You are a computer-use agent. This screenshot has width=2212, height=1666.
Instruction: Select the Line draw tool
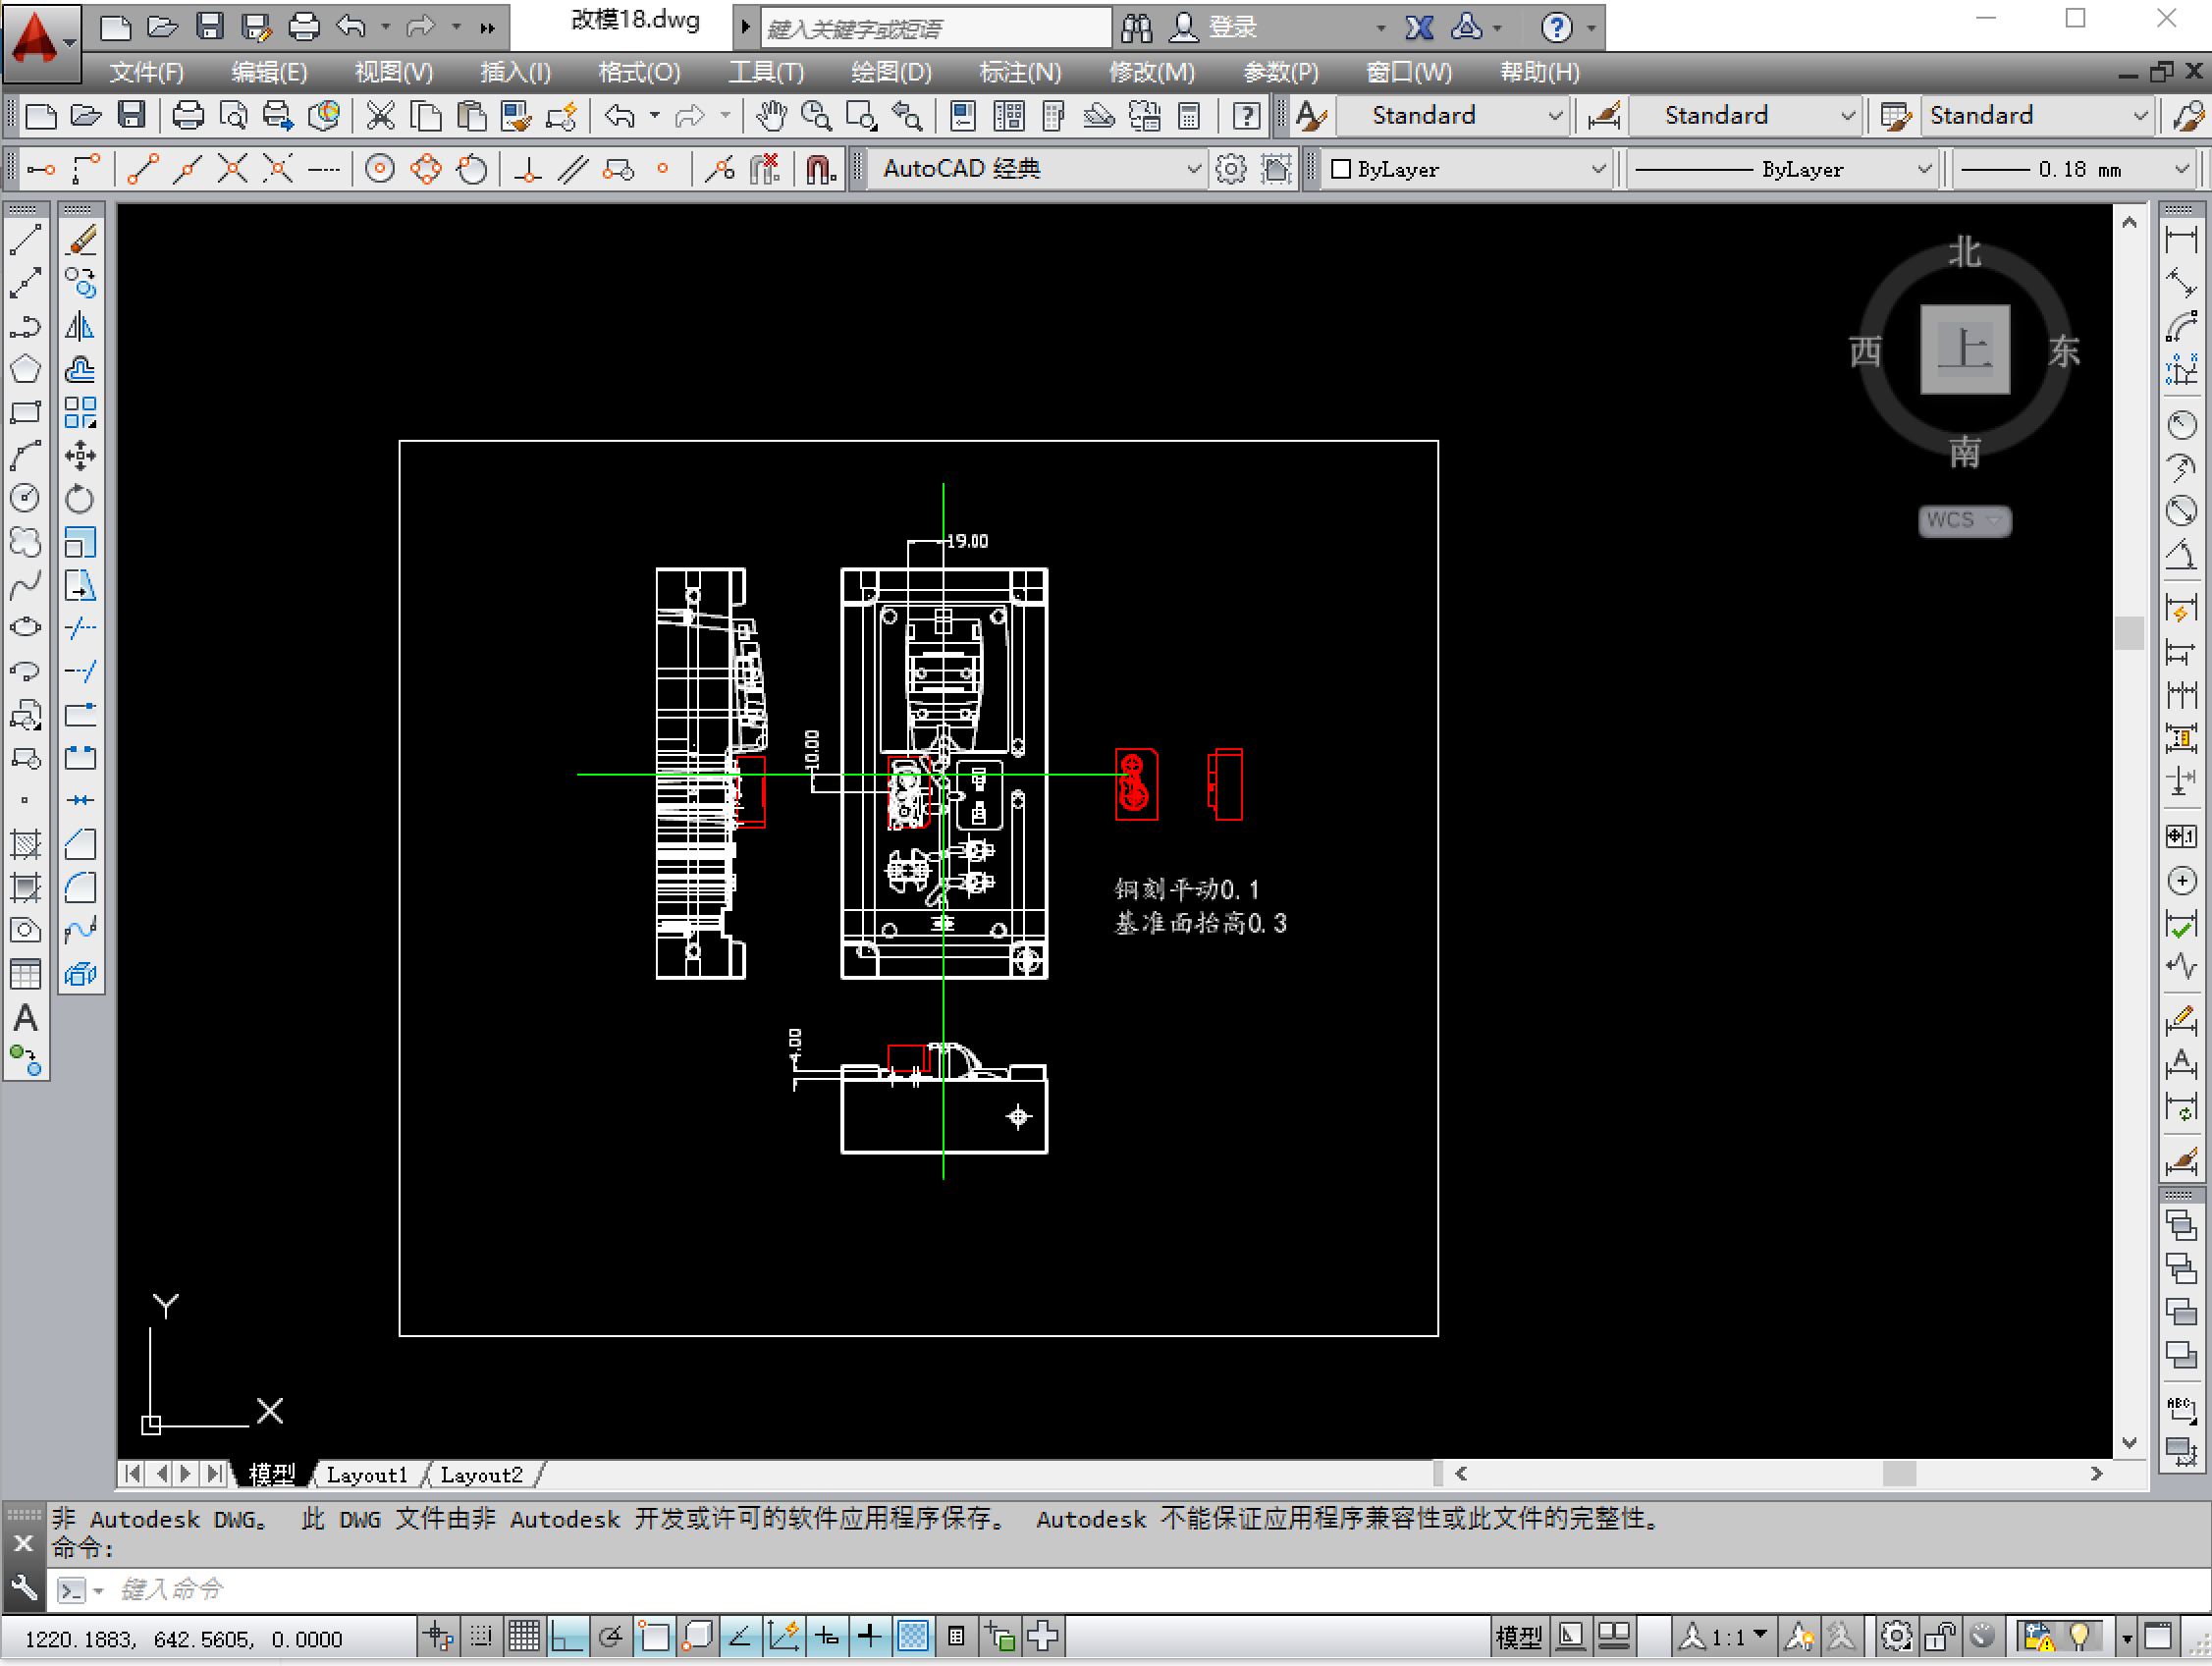(x=25, y=240)
